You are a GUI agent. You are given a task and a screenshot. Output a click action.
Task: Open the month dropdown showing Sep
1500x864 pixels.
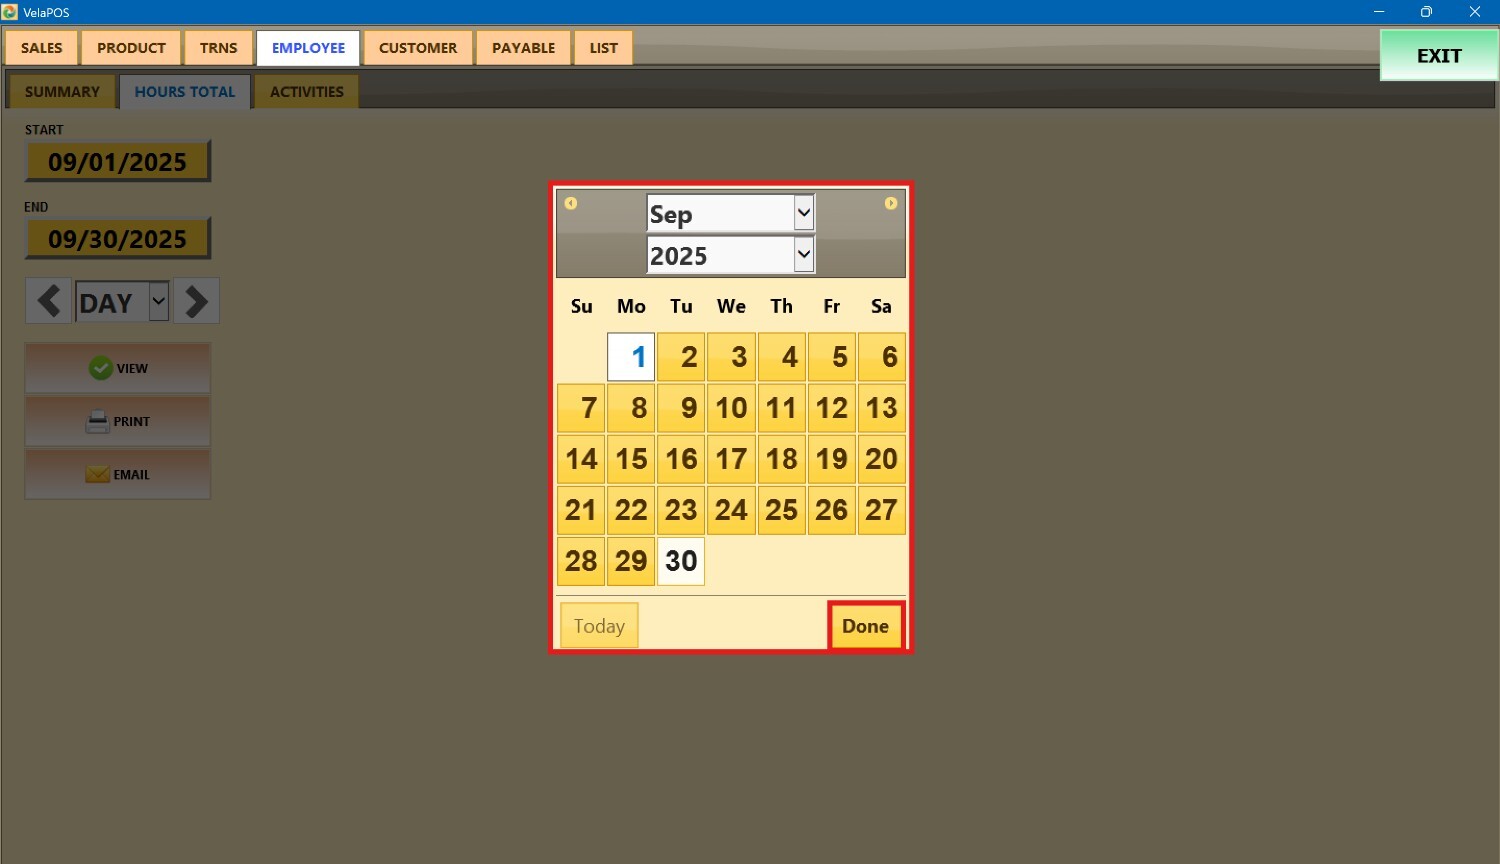730,213
